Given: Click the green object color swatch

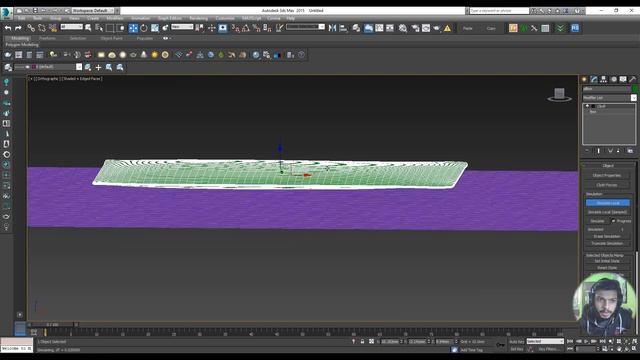Looking at the screenshot, I should [x=635, y=89].
